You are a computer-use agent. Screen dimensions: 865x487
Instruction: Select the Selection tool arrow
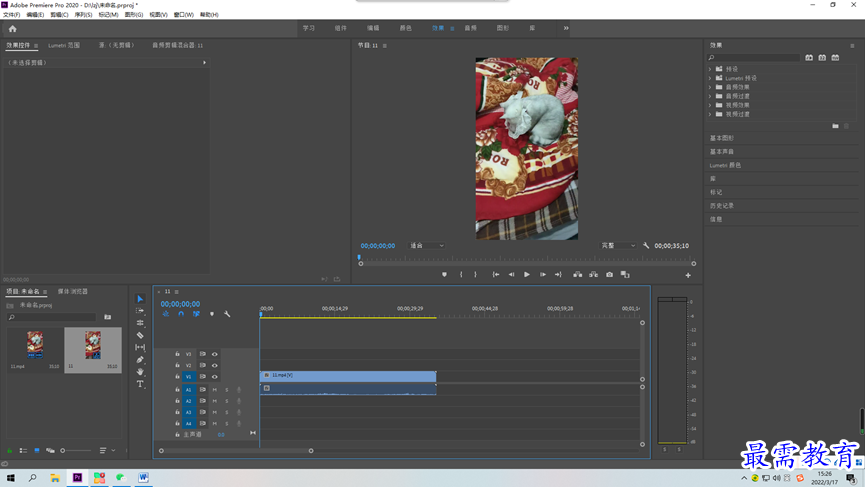point(140,299)
